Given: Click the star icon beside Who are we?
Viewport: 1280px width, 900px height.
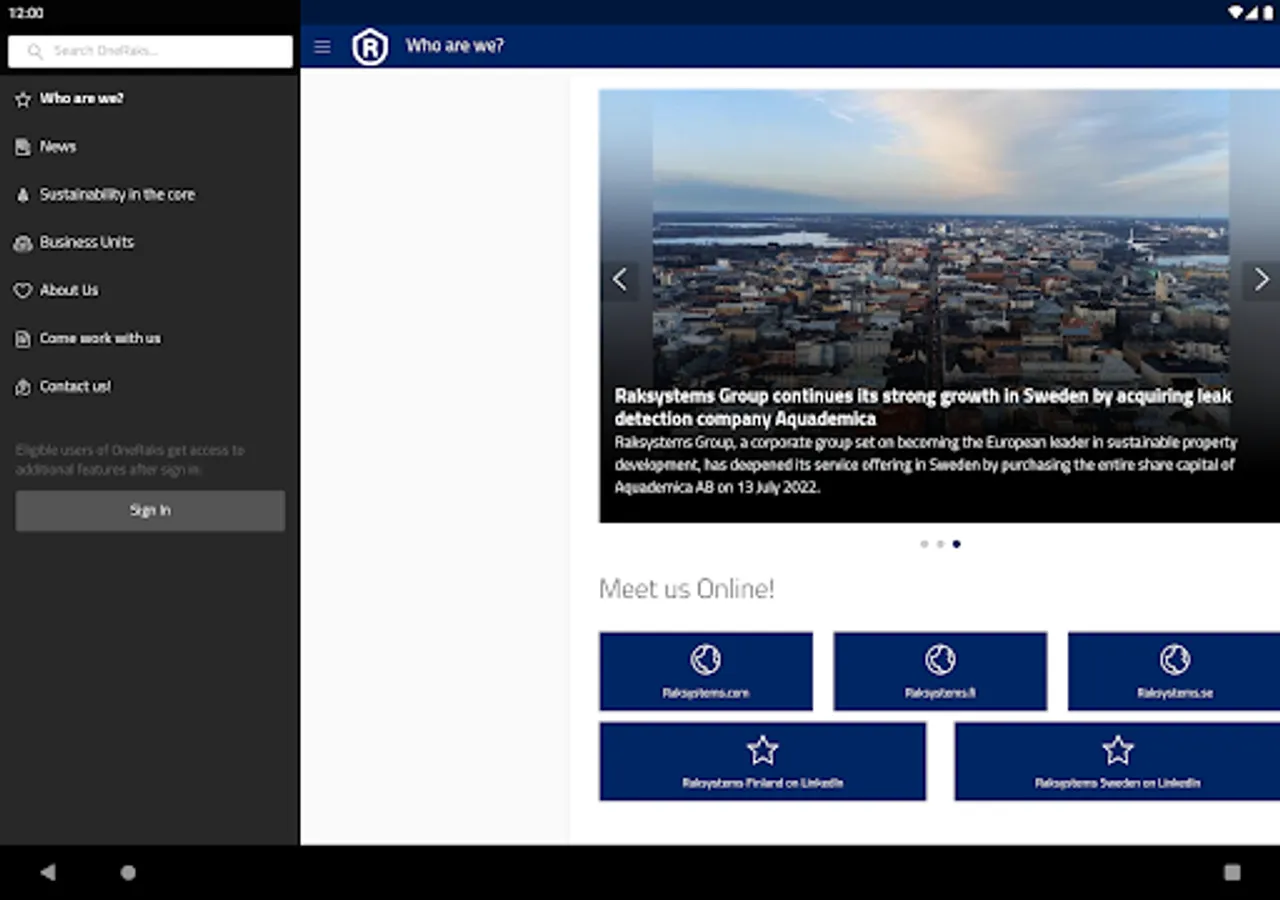Looking at the screenshot, I should click(23, 99).
